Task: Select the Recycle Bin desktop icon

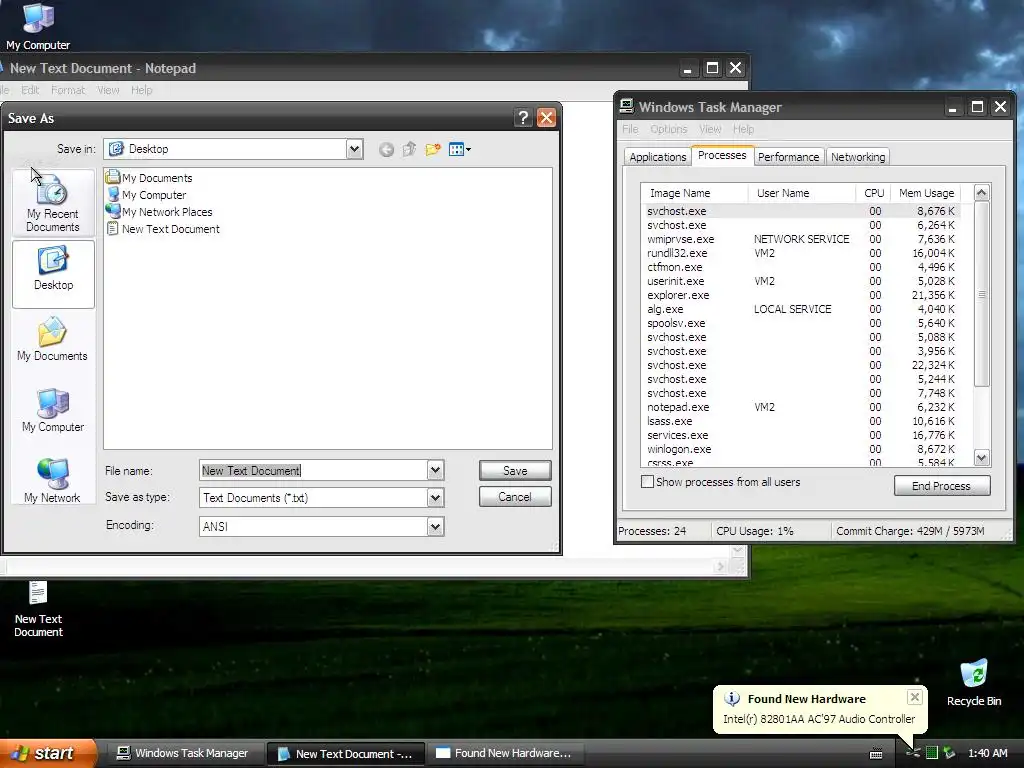Action: (974, 683)
